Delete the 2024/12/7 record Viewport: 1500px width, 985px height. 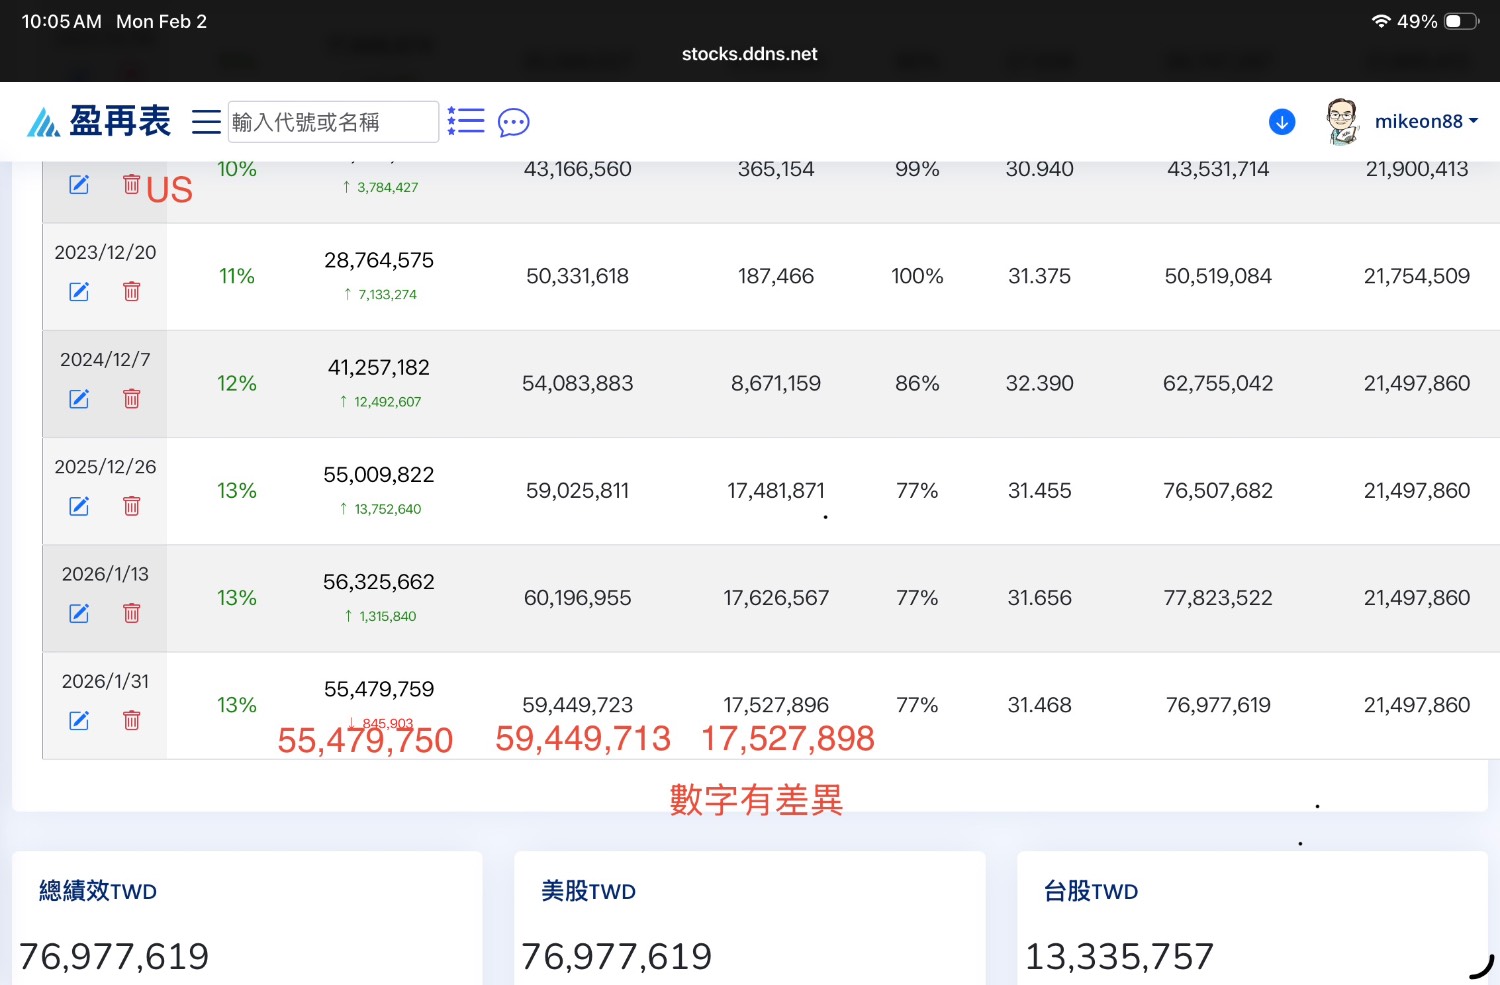click(131, 399)
